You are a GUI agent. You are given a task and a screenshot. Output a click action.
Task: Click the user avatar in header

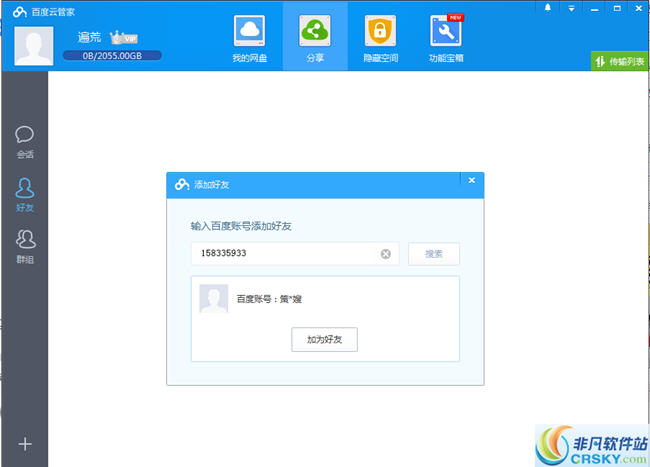pyautogui.click(x=34, y=46)
